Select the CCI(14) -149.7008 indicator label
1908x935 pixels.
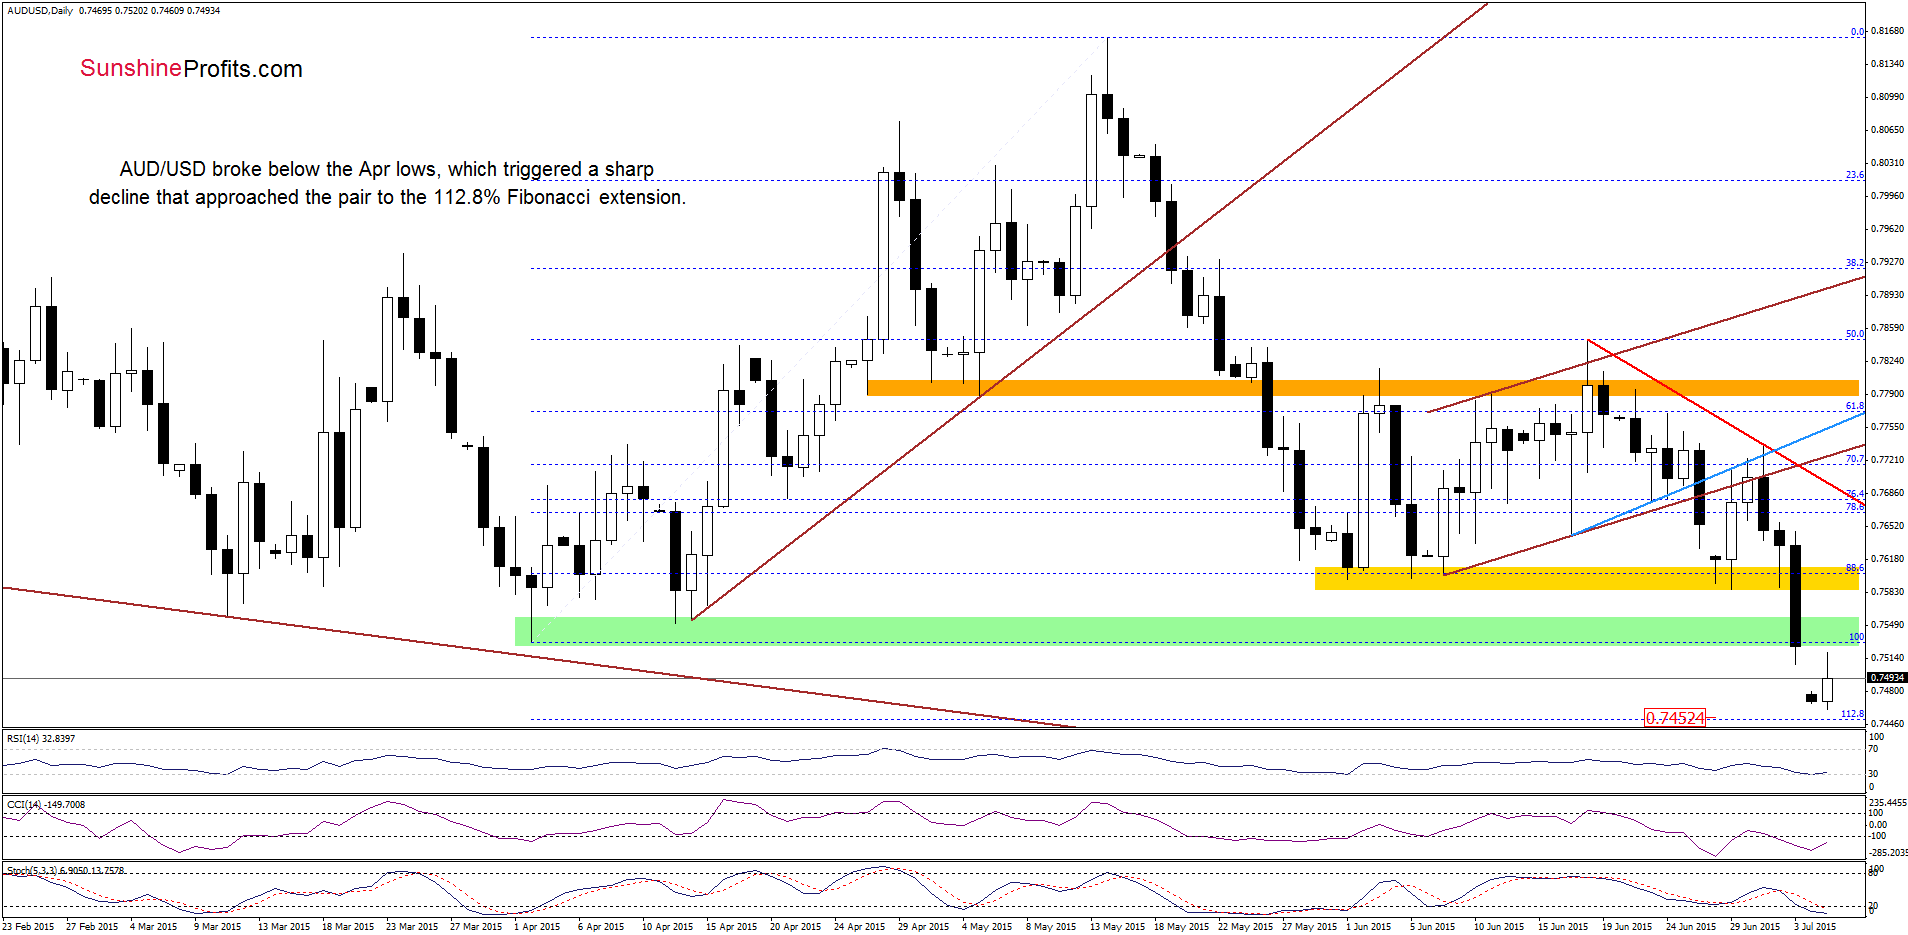[46, 804]
